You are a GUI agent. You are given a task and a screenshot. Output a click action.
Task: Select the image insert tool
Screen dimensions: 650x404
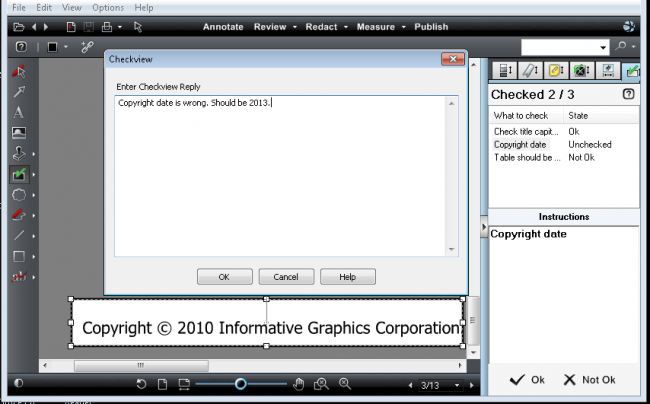click(x=19, y=133)
